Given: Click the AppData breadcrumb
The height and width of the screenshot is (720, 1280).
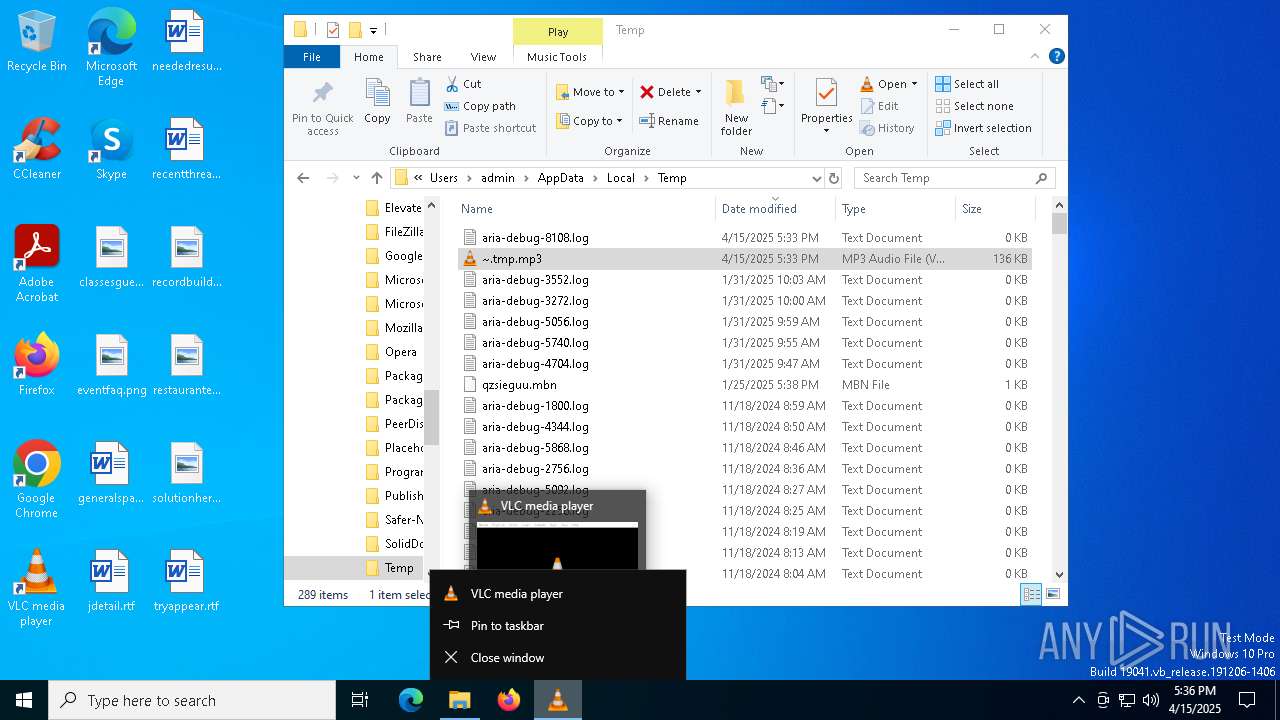Looking at the screenshot, I should 560,178.
